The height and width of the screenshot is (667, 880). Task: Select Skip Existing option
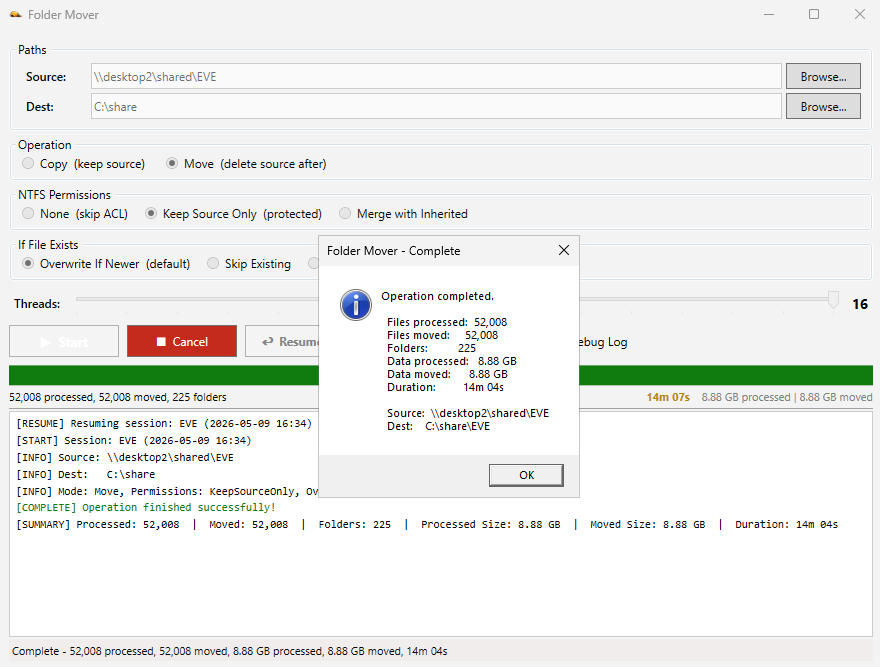pos(249,264)
